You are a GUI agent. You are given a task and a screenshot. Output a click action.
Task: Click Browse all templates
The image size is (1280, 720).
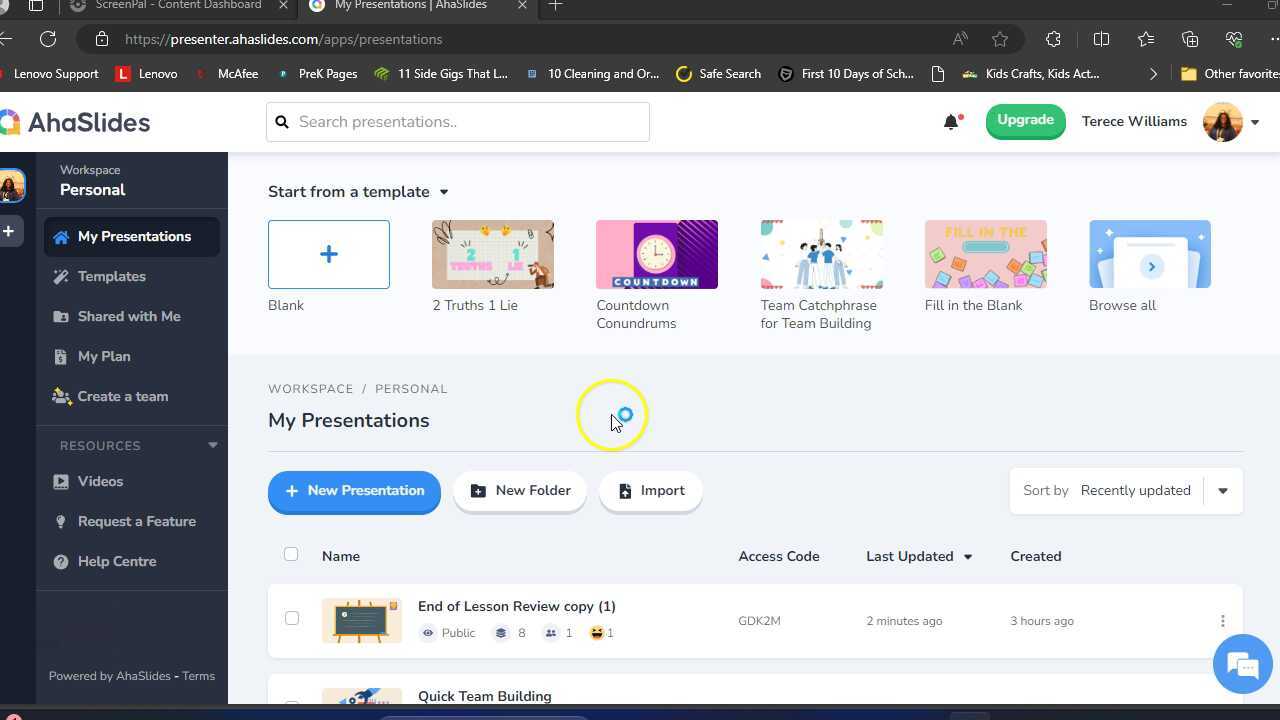pyautogui.click(x=1150, y=254)
